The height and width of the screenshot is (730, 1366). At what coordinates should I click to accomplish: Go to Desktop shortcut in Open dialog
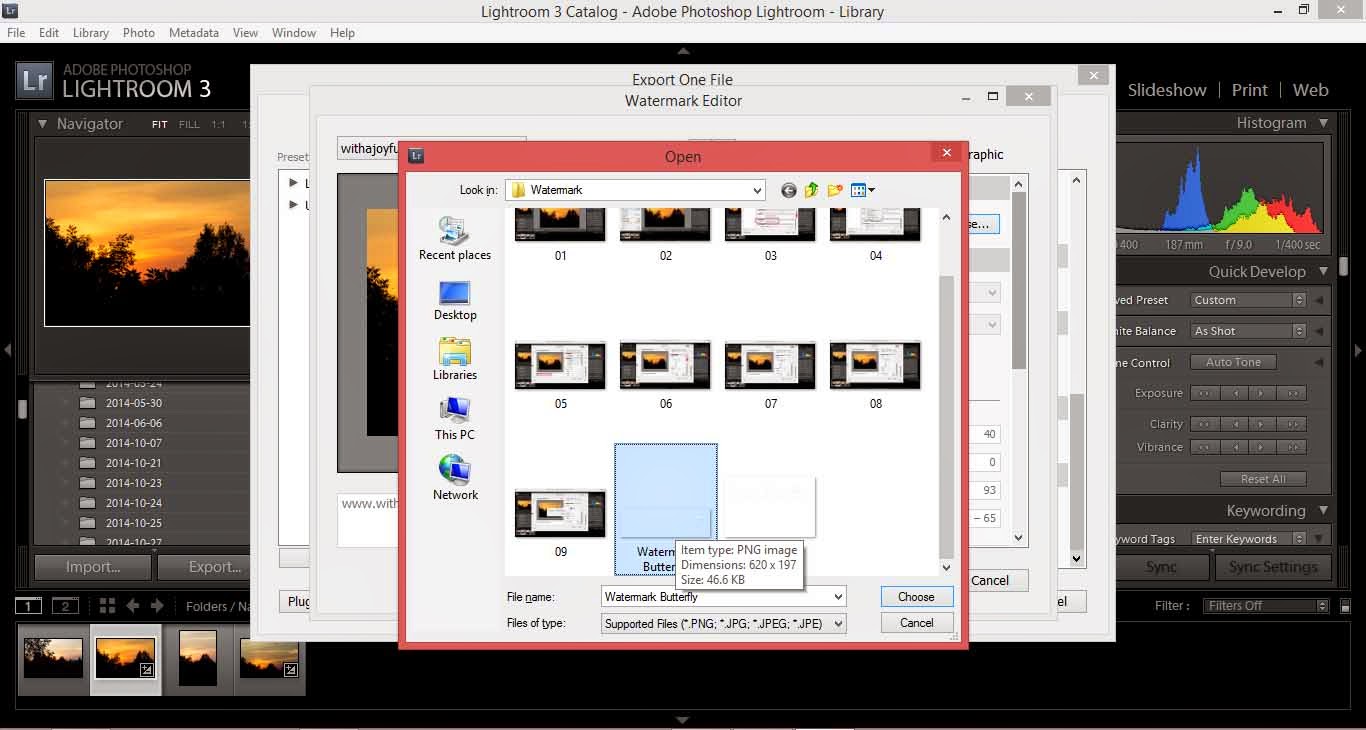(455, 300)
